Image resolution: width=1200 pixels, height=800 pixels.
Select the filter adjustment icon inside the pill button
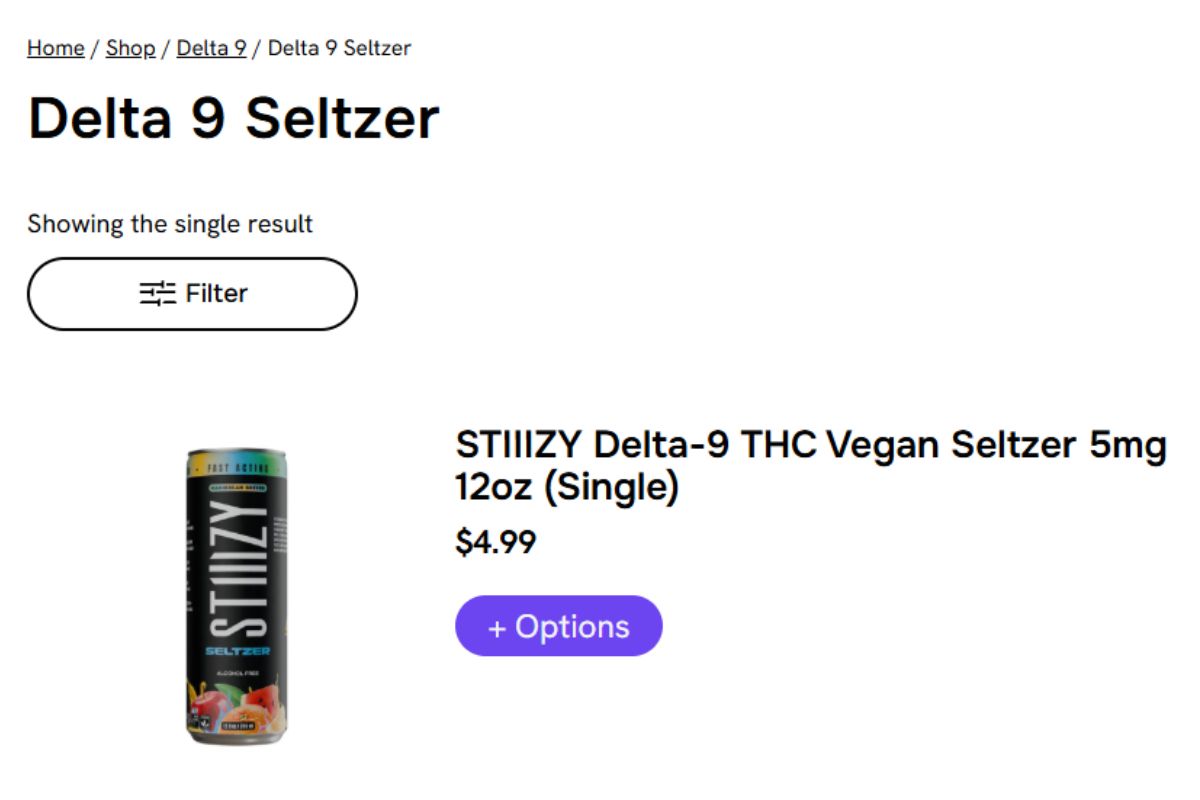click(160, 293)
